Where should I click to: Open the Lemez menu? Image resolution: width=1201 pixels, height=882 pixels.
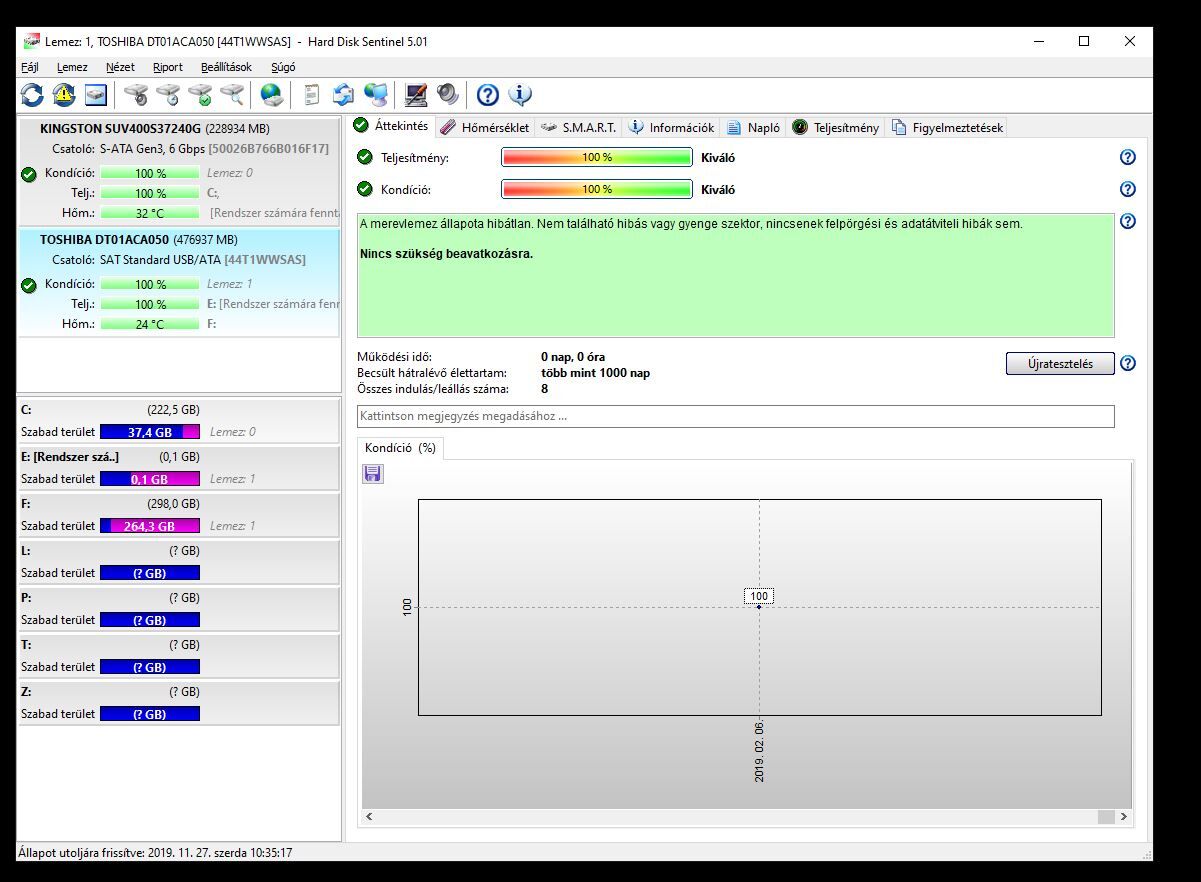tap(72, 67)
